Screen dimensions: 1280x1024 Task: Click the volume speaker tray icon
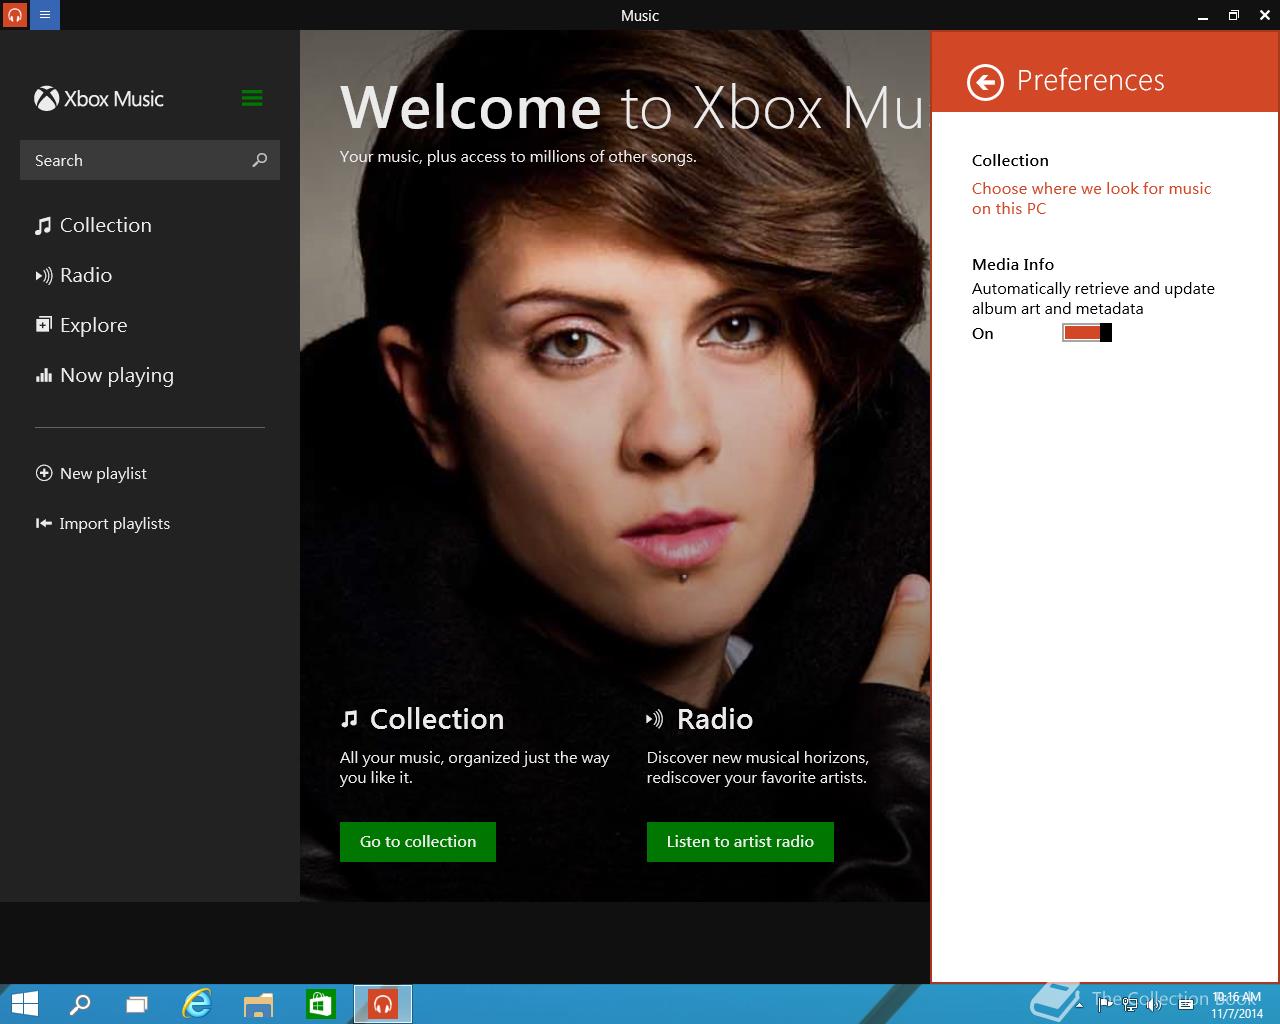pyautogui.click(x=1154, y=1005)
